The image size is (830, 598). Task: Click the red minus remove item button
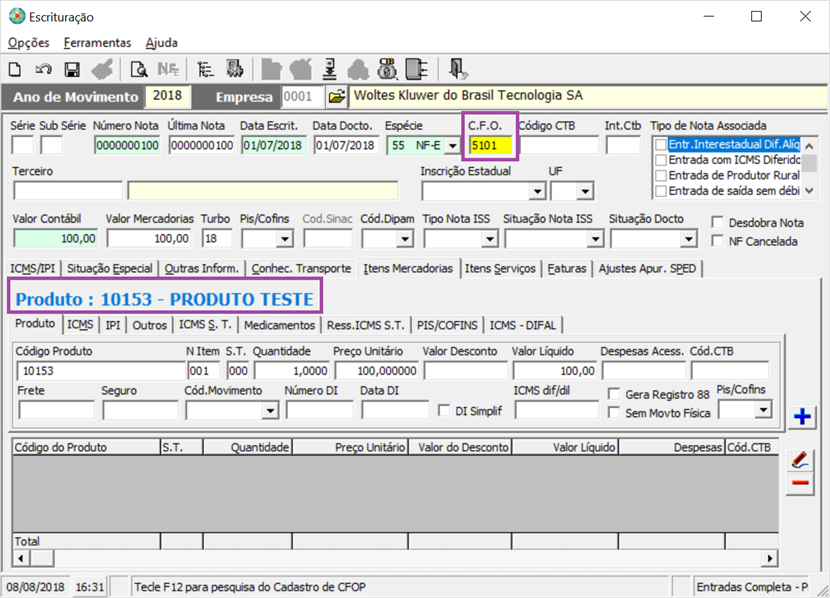(800, 484)
